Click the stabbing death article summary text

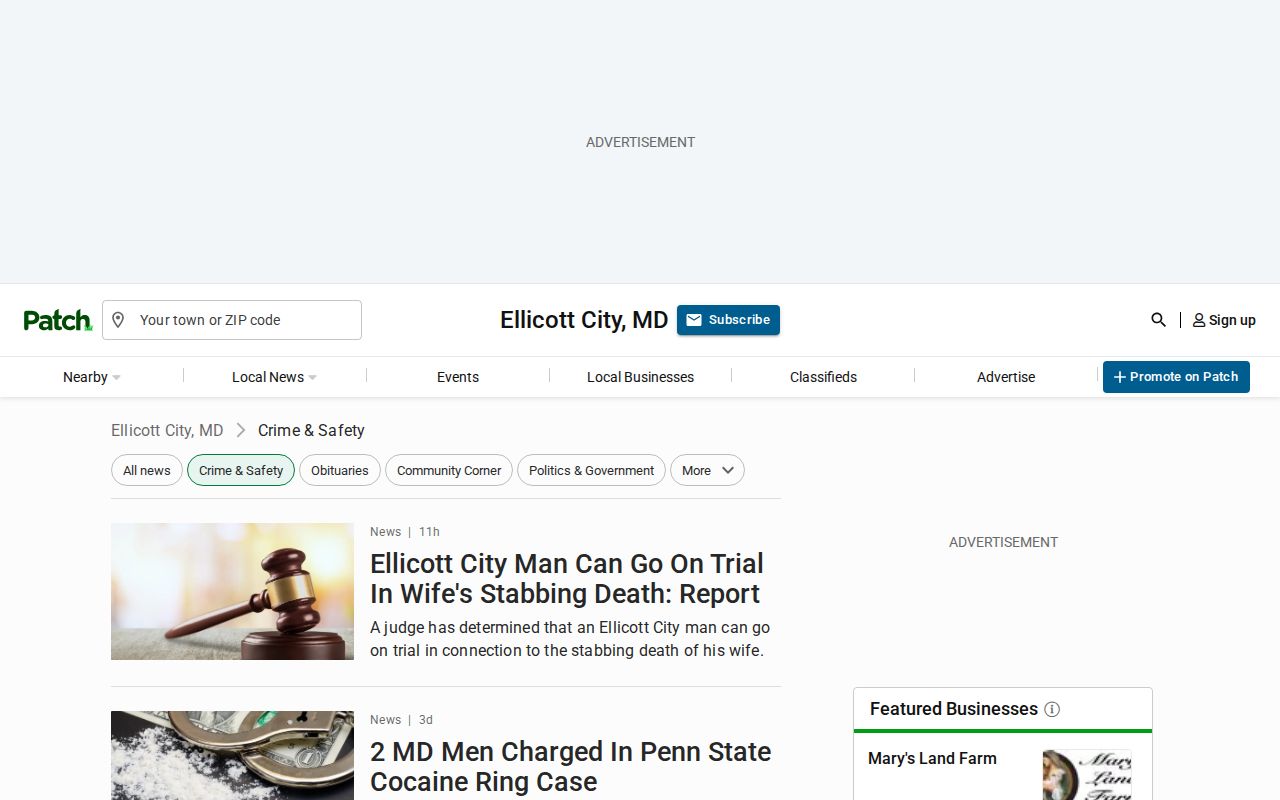[570, 639]
